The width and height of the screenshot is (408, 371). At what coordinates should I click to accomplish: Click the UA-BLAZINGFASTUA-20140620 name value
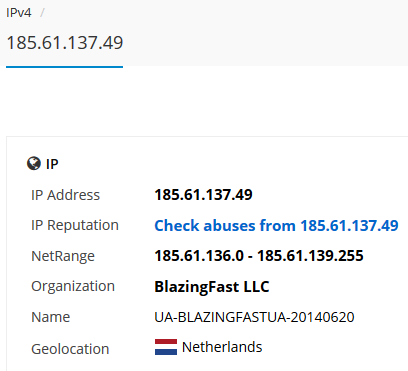[254, 317]
